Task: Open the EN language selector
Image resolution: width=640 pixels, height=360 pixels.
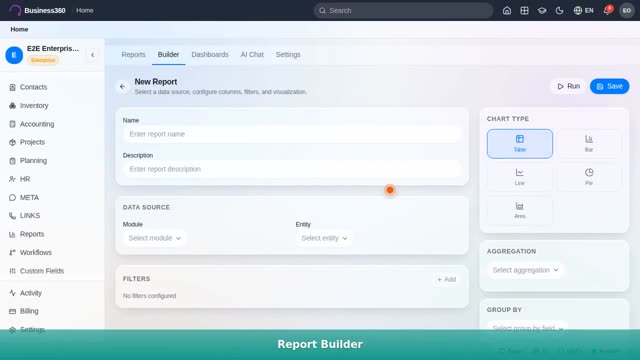Action: (x=583, y=11)
